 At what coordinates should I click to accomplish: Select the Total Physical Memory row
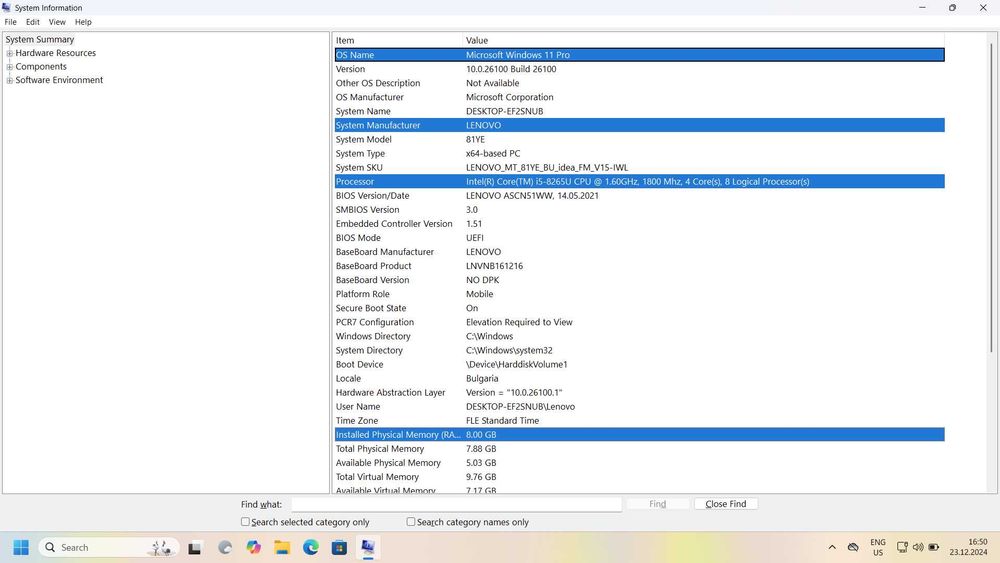pos(639,448)
